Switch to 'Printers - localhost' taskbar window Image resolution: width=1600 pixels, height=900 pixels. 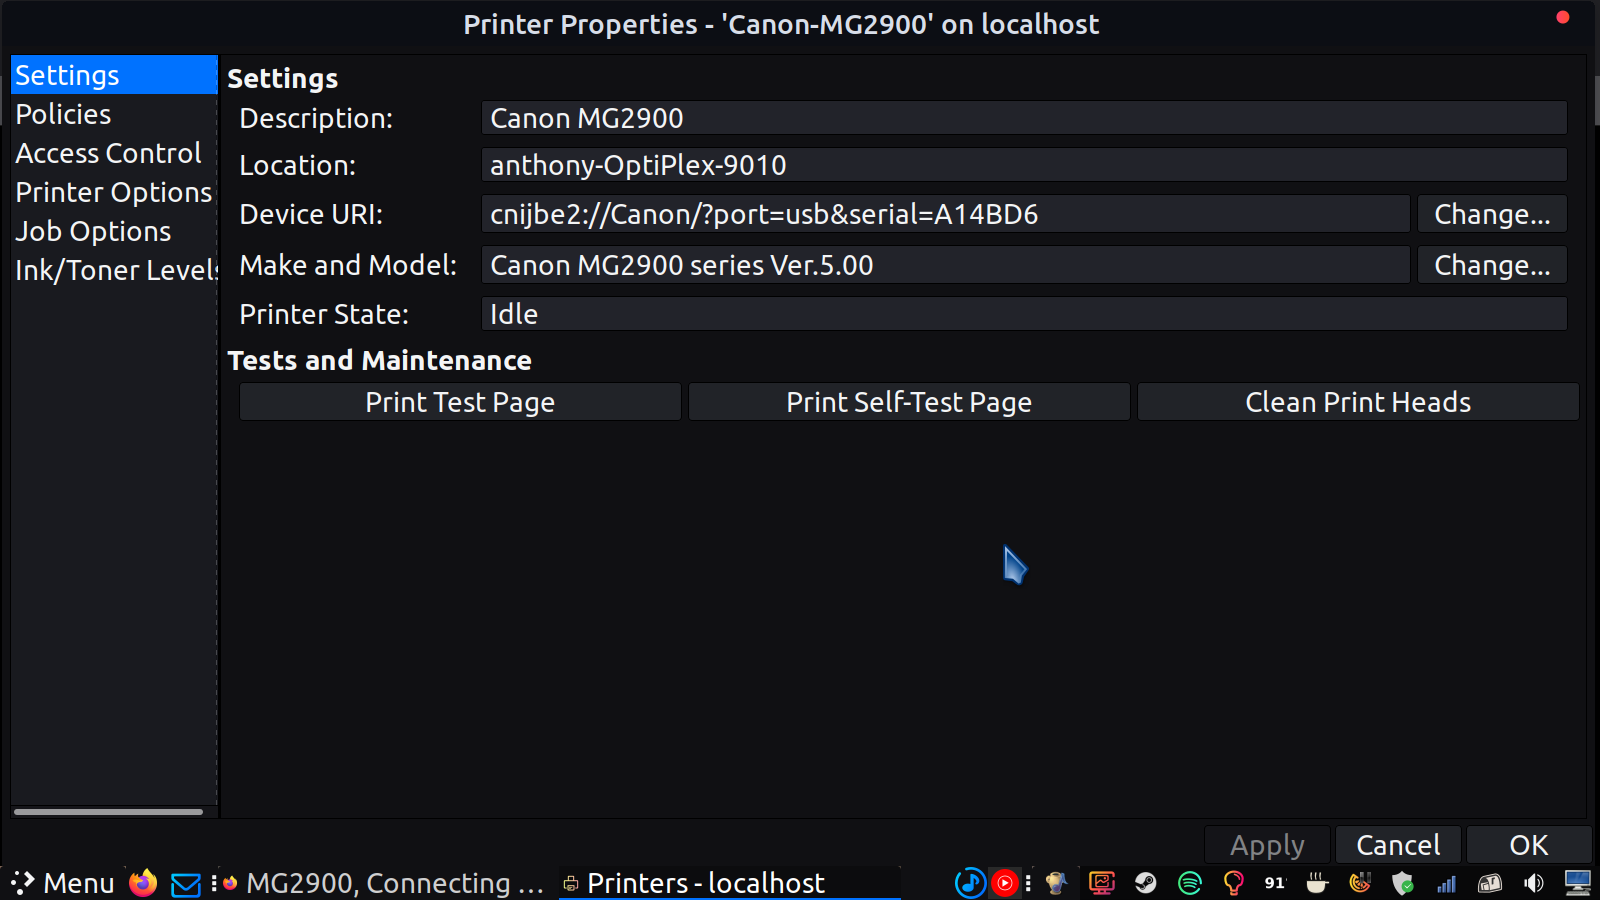[730, 883]
